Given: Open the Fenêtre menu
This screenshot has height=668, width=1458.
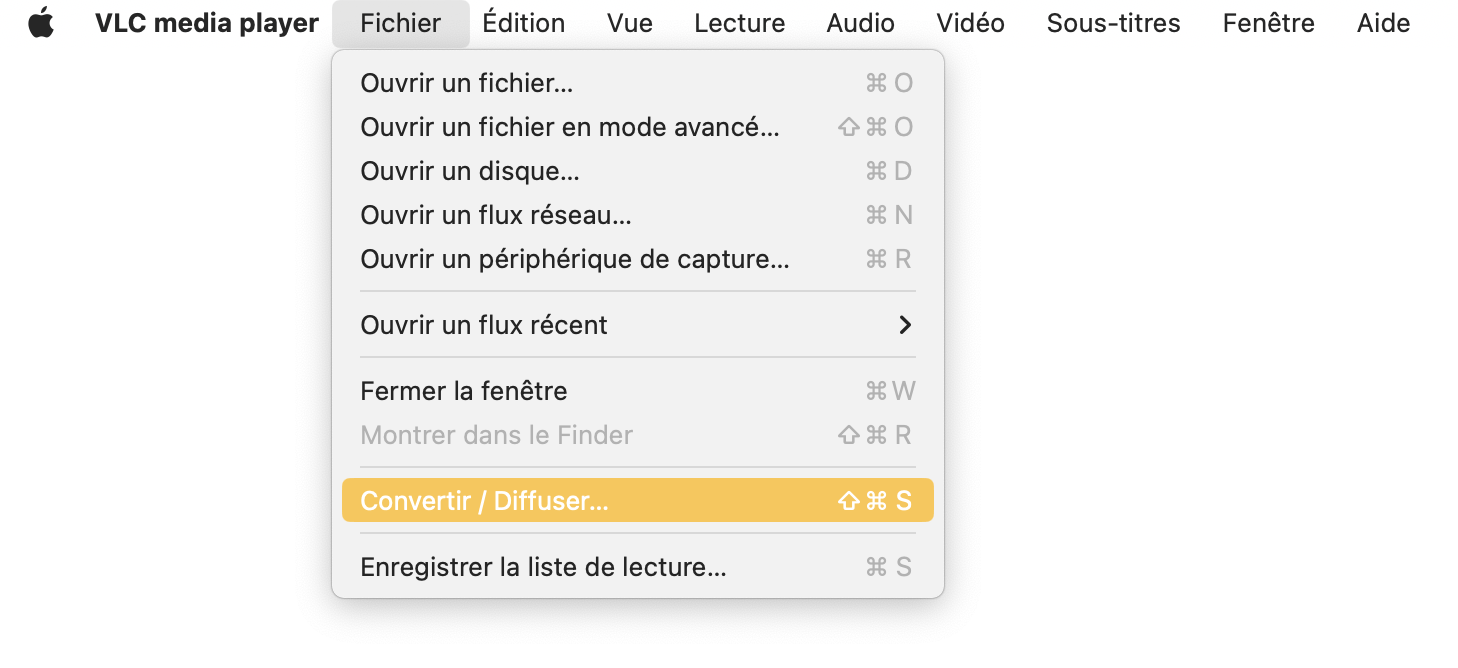Looking at the screenshot, I should 1268,23.
